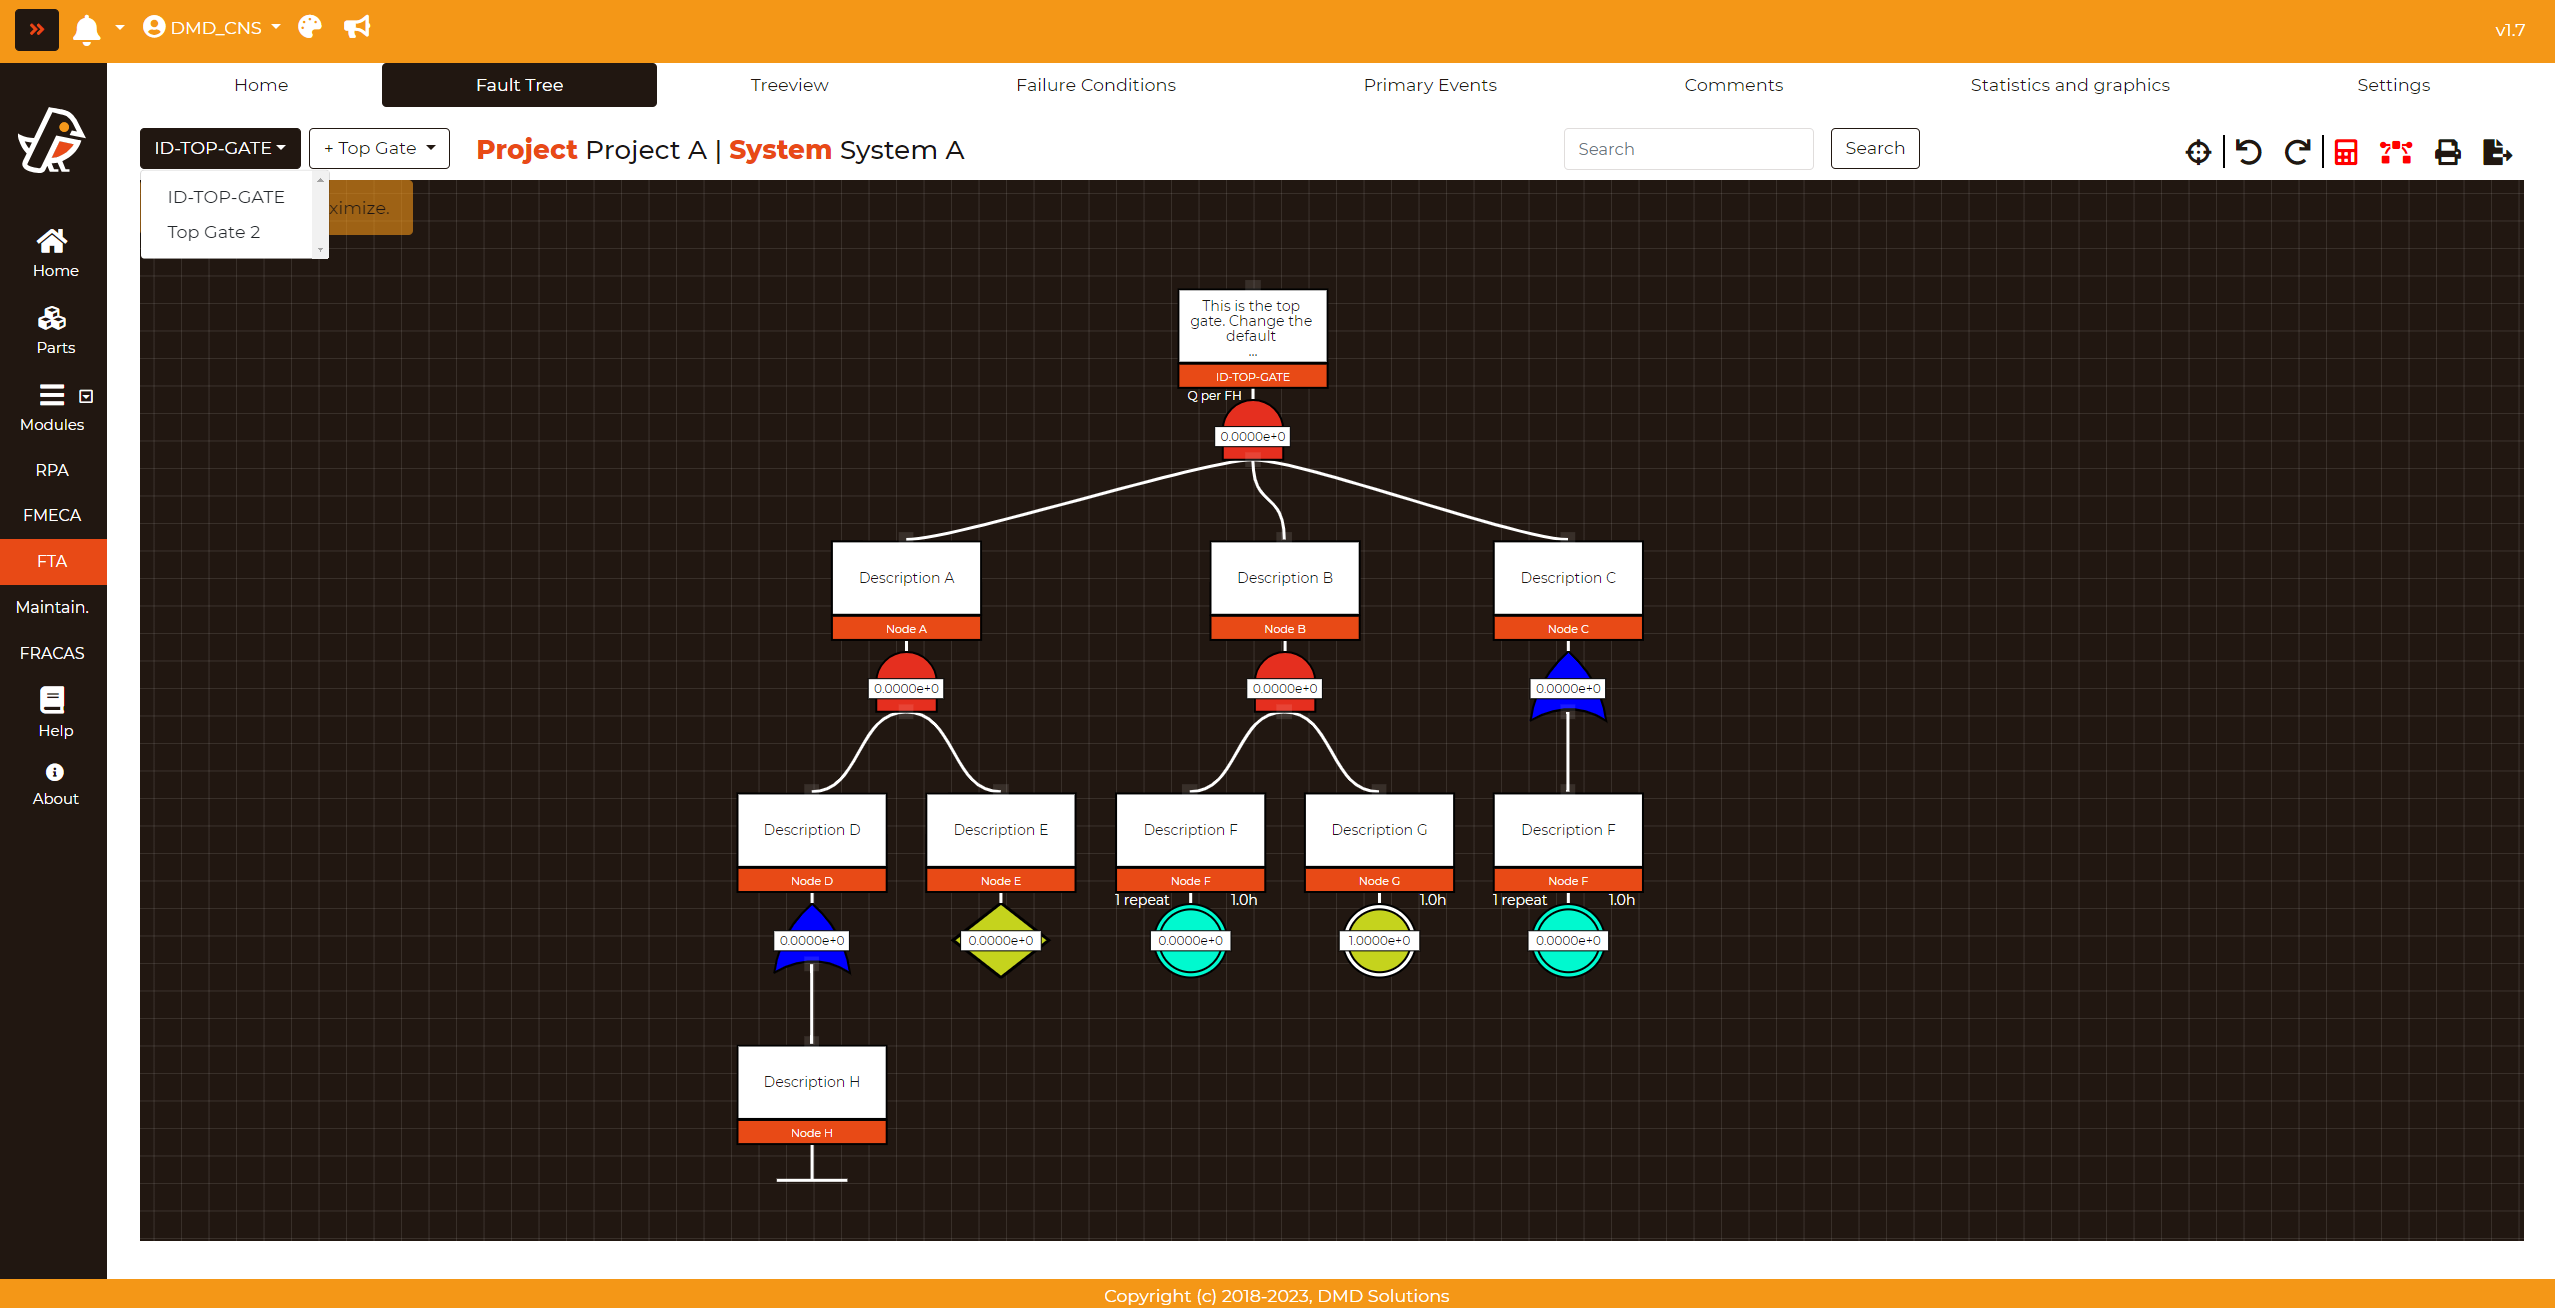Toggle the sidebar with the double-chevron button
Image resolution: width=2555 pixels, height=1308 pixels.
(x=37, y=29)
